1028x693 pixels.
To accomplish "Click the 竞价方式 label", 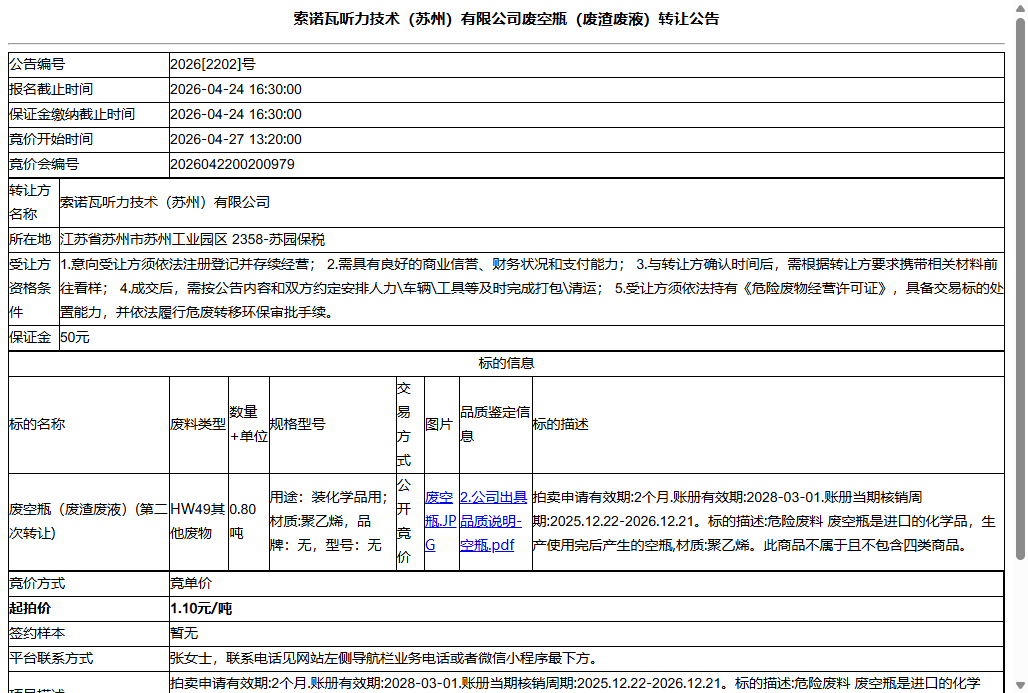I will pos(37,584).
